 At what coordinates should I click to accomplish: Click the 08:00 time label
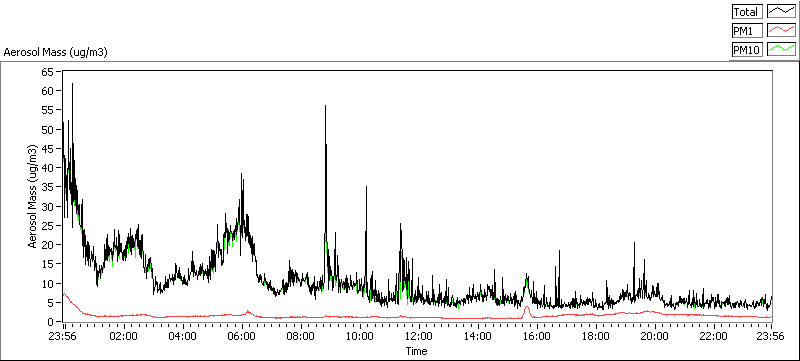[x=301, y=337]
